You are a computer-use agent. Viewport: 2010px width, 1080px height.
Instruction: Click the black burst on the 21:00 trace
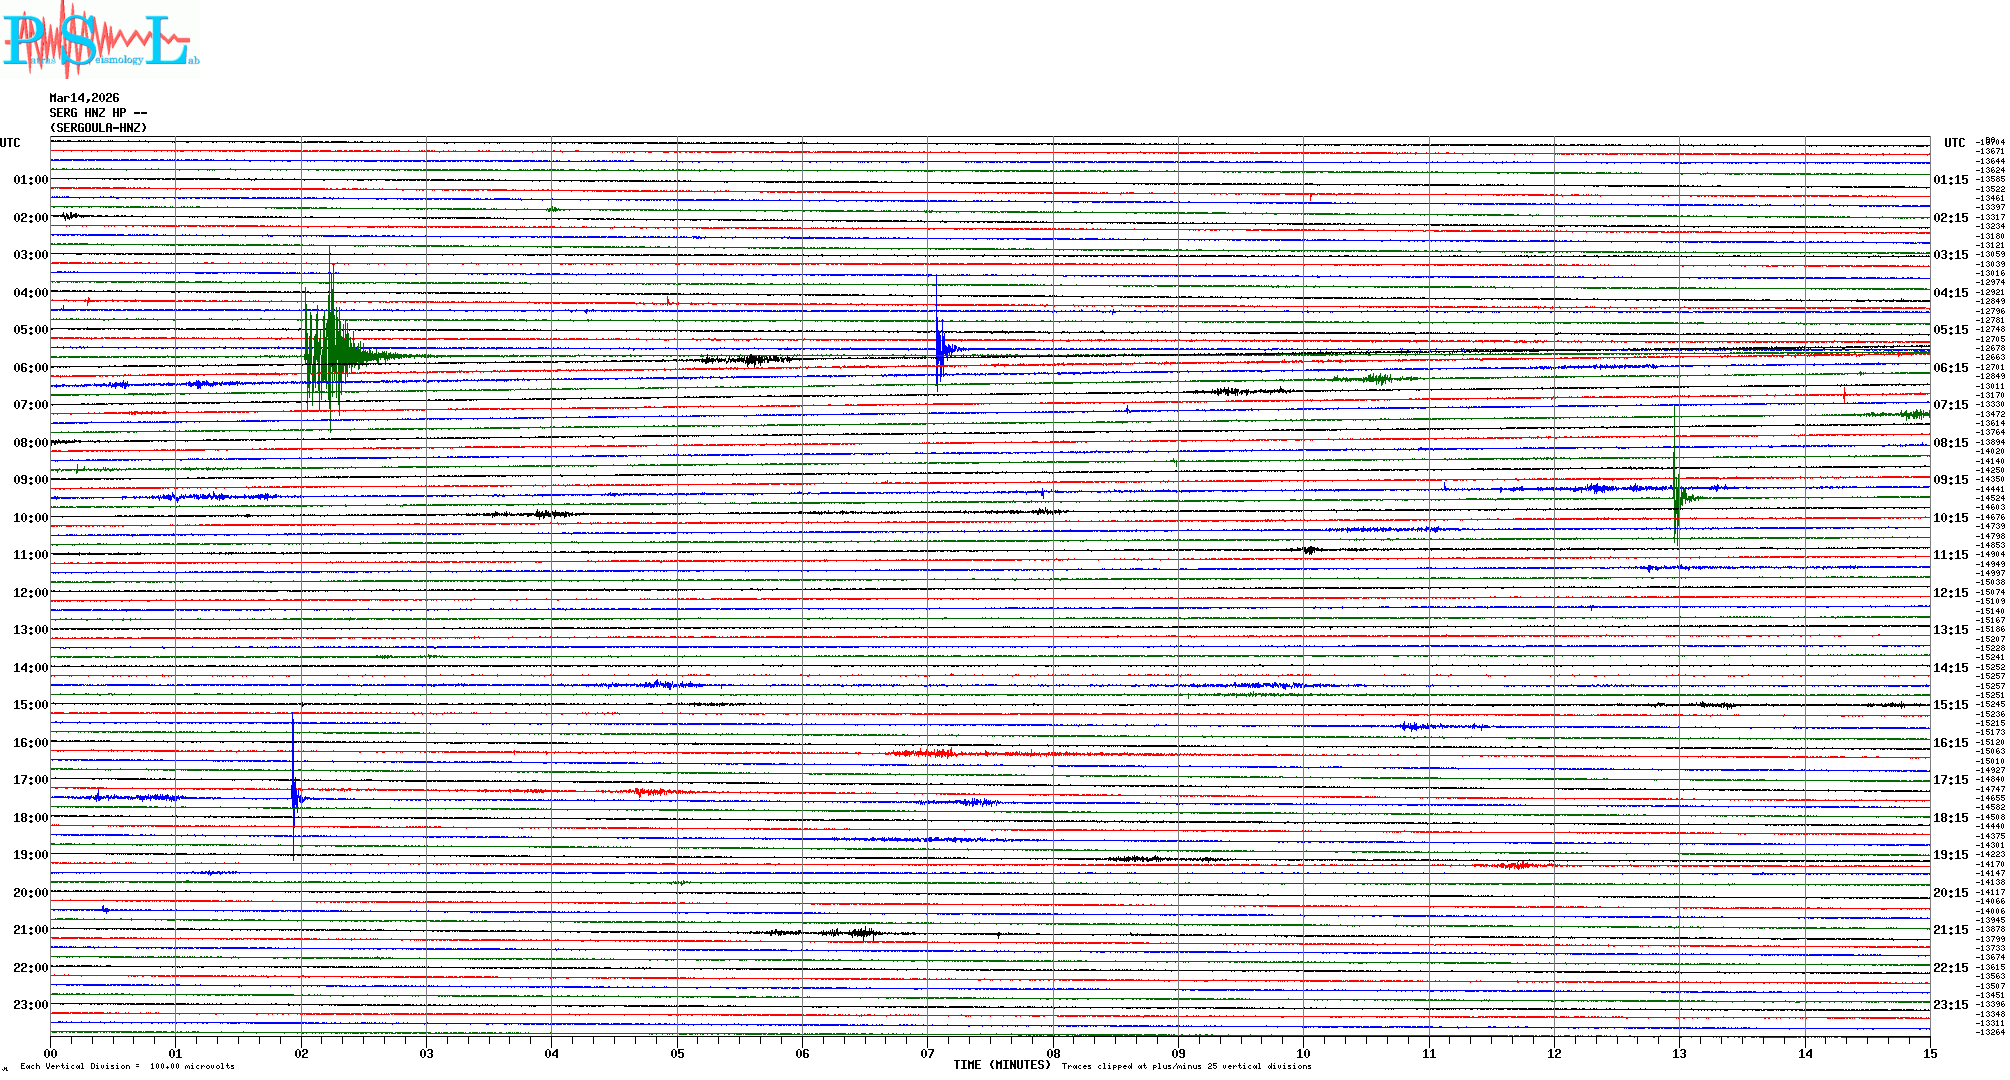[860, 933]
